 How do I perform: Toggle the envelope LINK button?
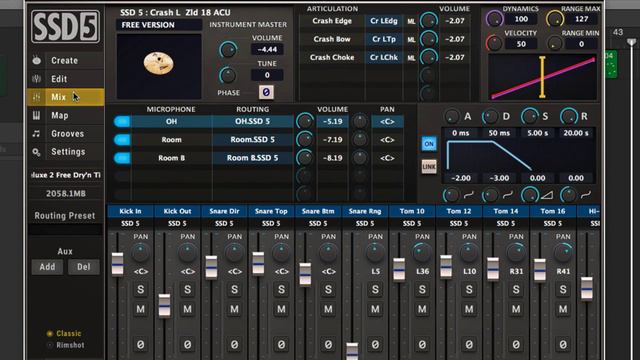tap(429, 167)
